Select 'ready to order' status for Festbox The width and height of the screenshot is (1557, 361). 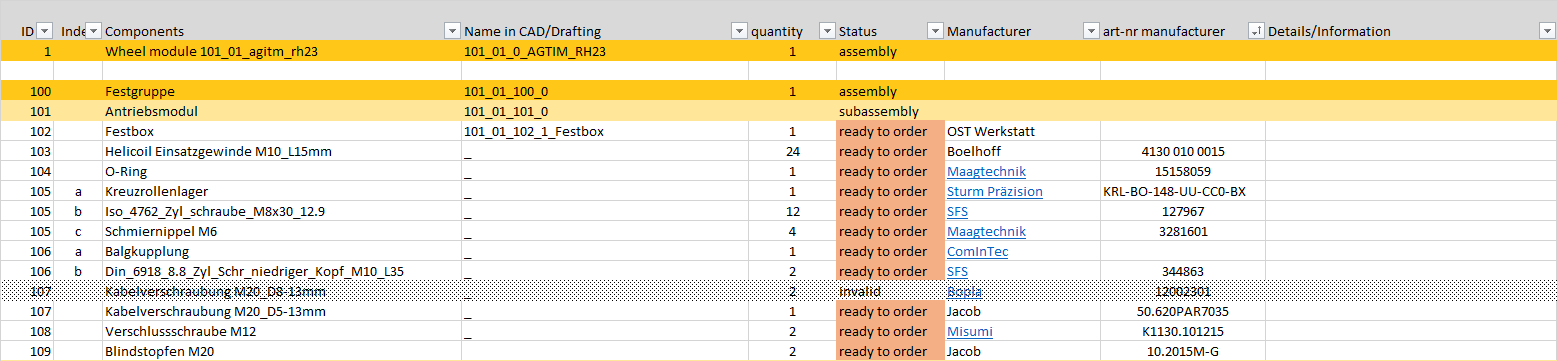click(x=890, y=131)
